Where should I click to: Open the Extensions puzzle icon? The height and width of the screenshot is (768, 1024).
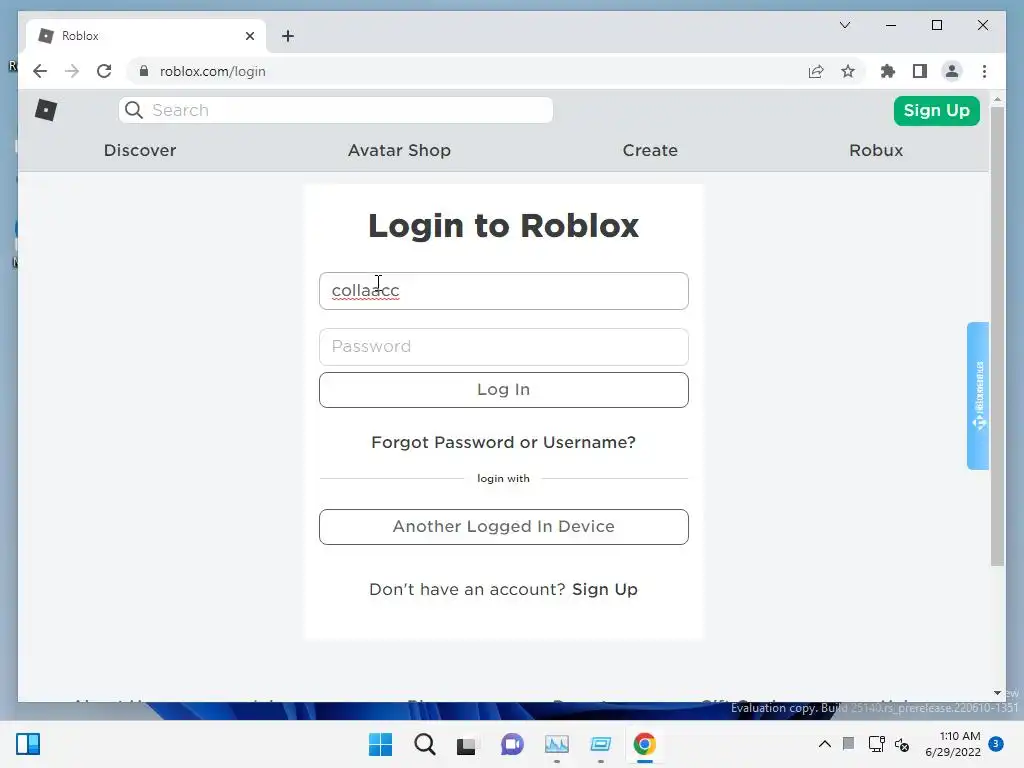point(888,71)
